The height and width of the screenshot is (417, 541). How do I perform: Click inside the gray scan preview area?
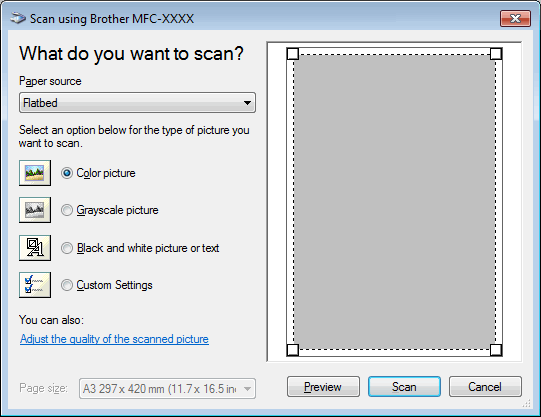(x=394, y=202)
